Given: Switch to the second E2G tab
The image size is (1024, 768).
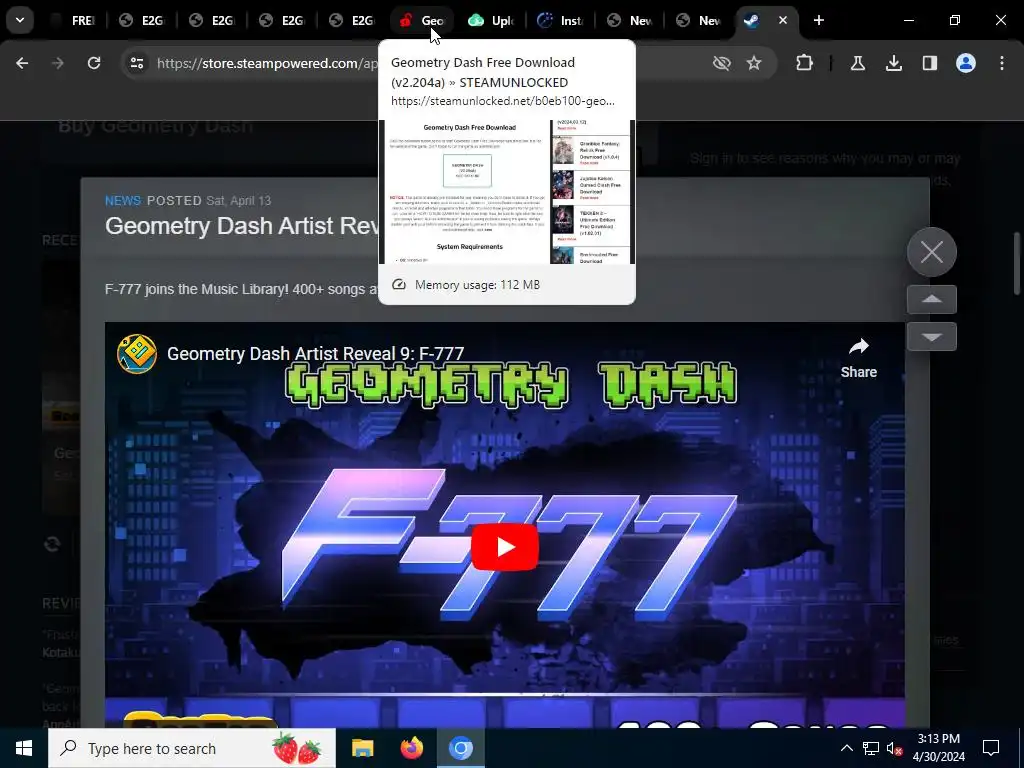Looking at the screenshot, I should pos(212,21).
